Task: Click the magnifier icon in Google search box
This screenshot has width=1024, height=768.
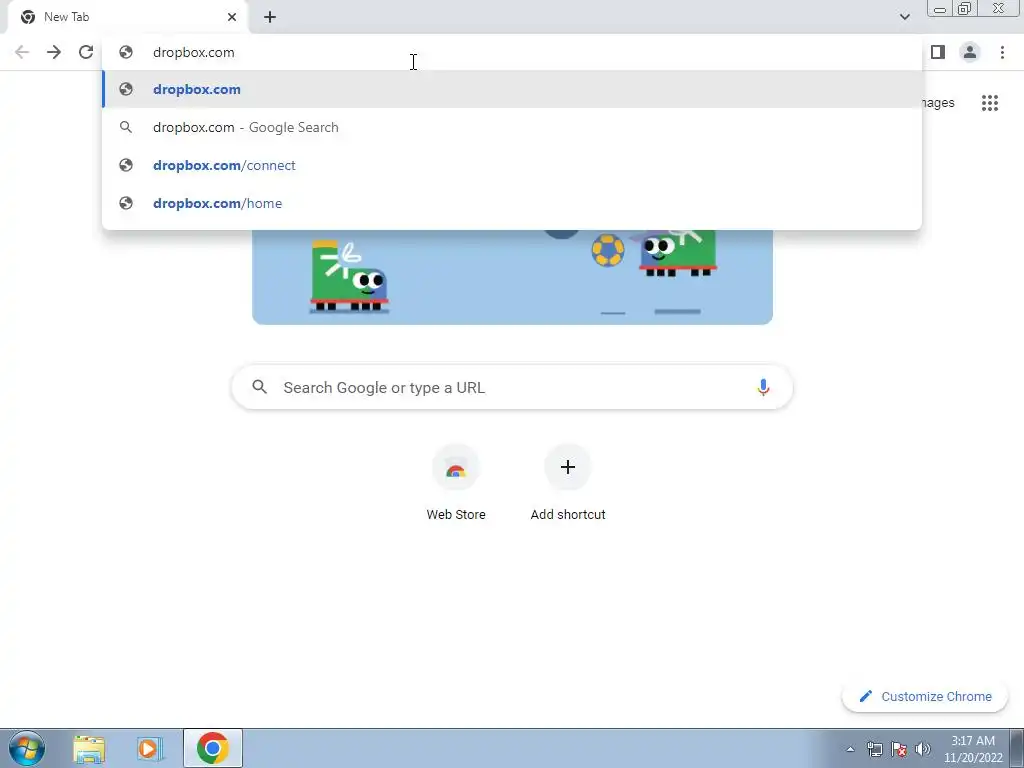Action: [x=259, y=387]
